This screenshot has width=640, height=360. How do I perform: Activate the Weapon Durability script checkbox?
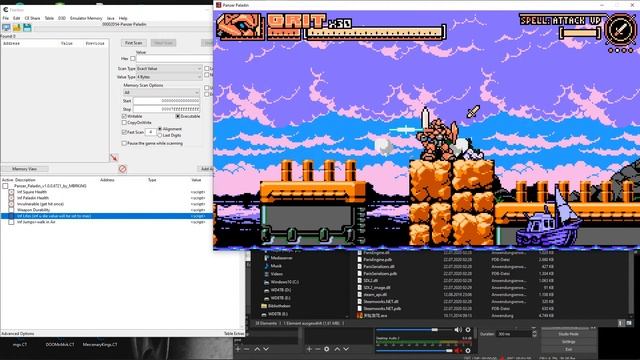pos(11,210)
